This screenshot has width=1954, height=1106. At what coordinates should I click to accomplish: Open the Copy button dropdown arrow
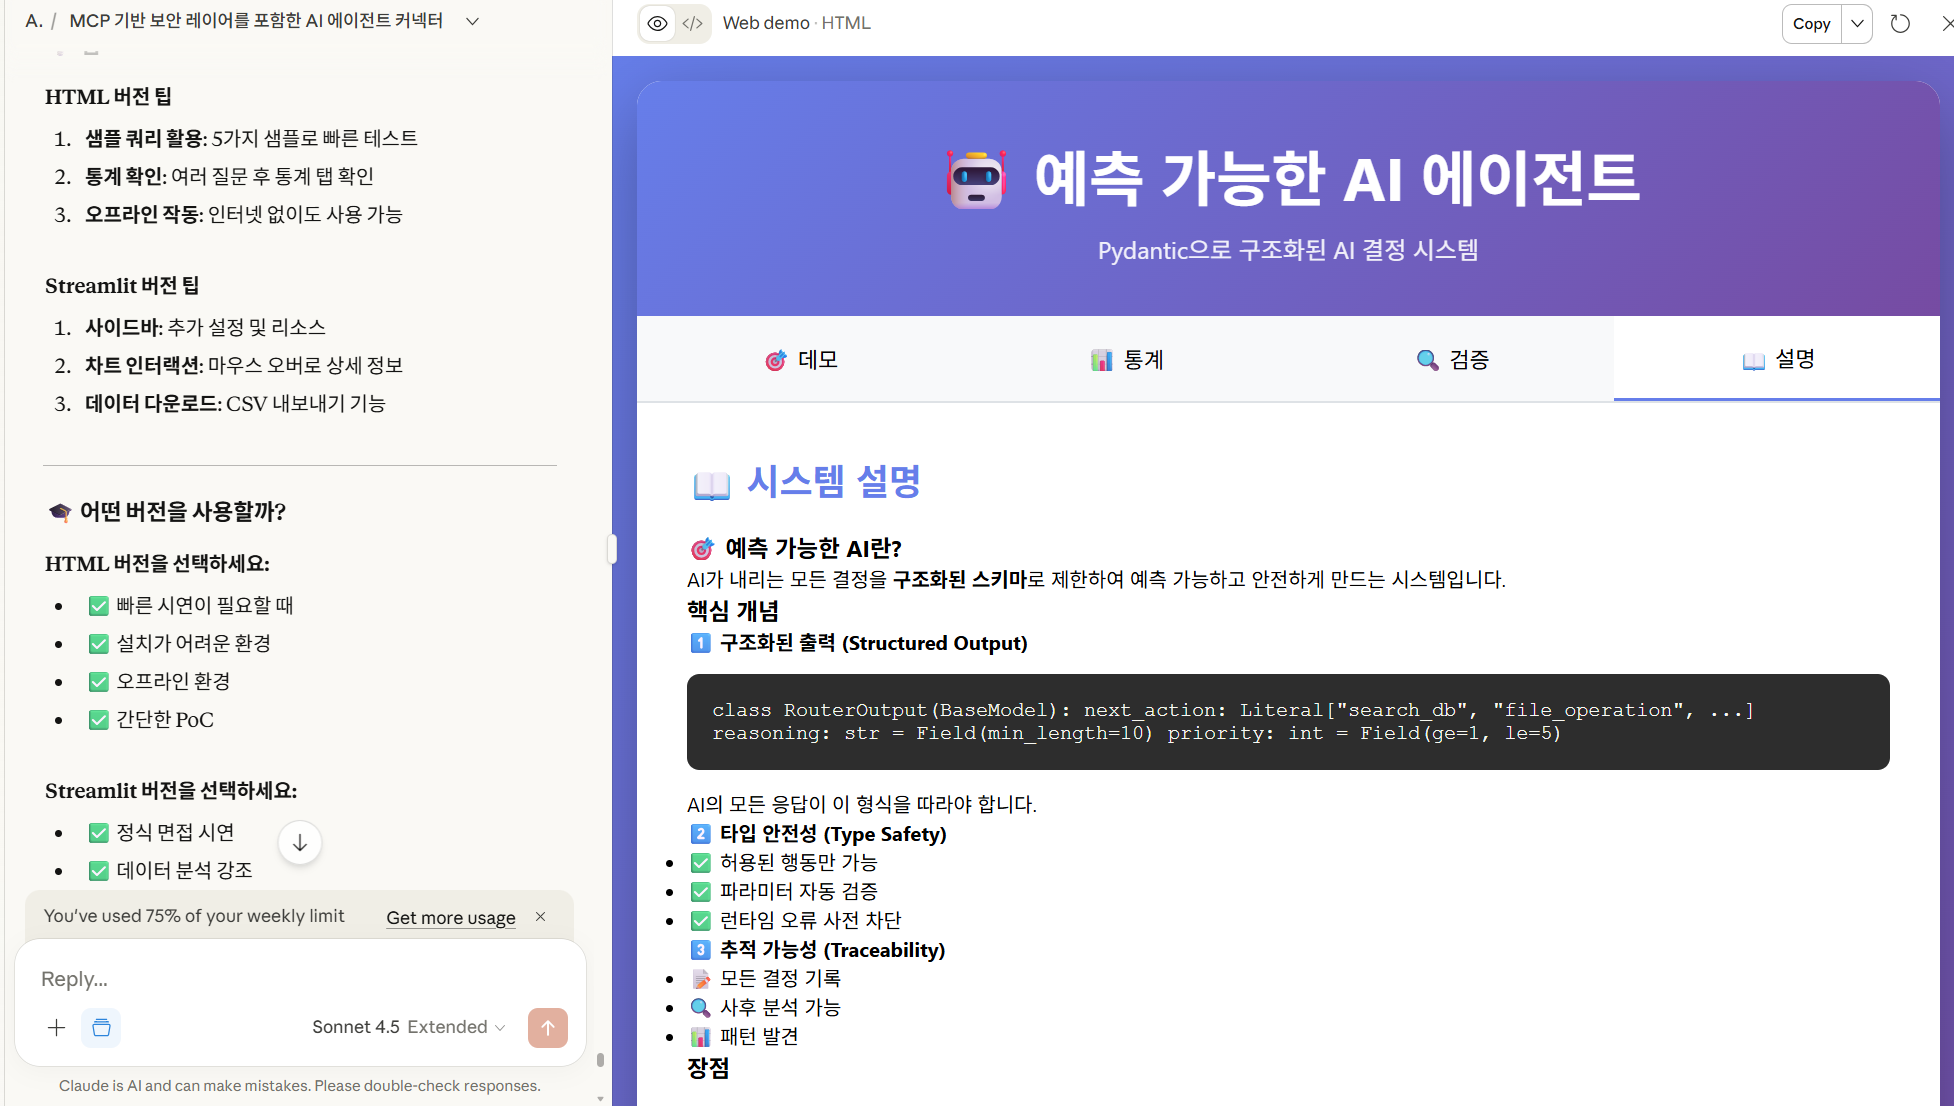point(1857,23)
